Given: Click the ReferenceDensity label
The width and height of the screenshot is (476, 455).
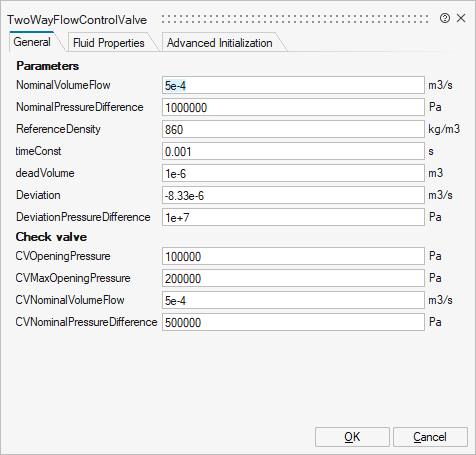Looking at the screenshot, I should 58,129.
